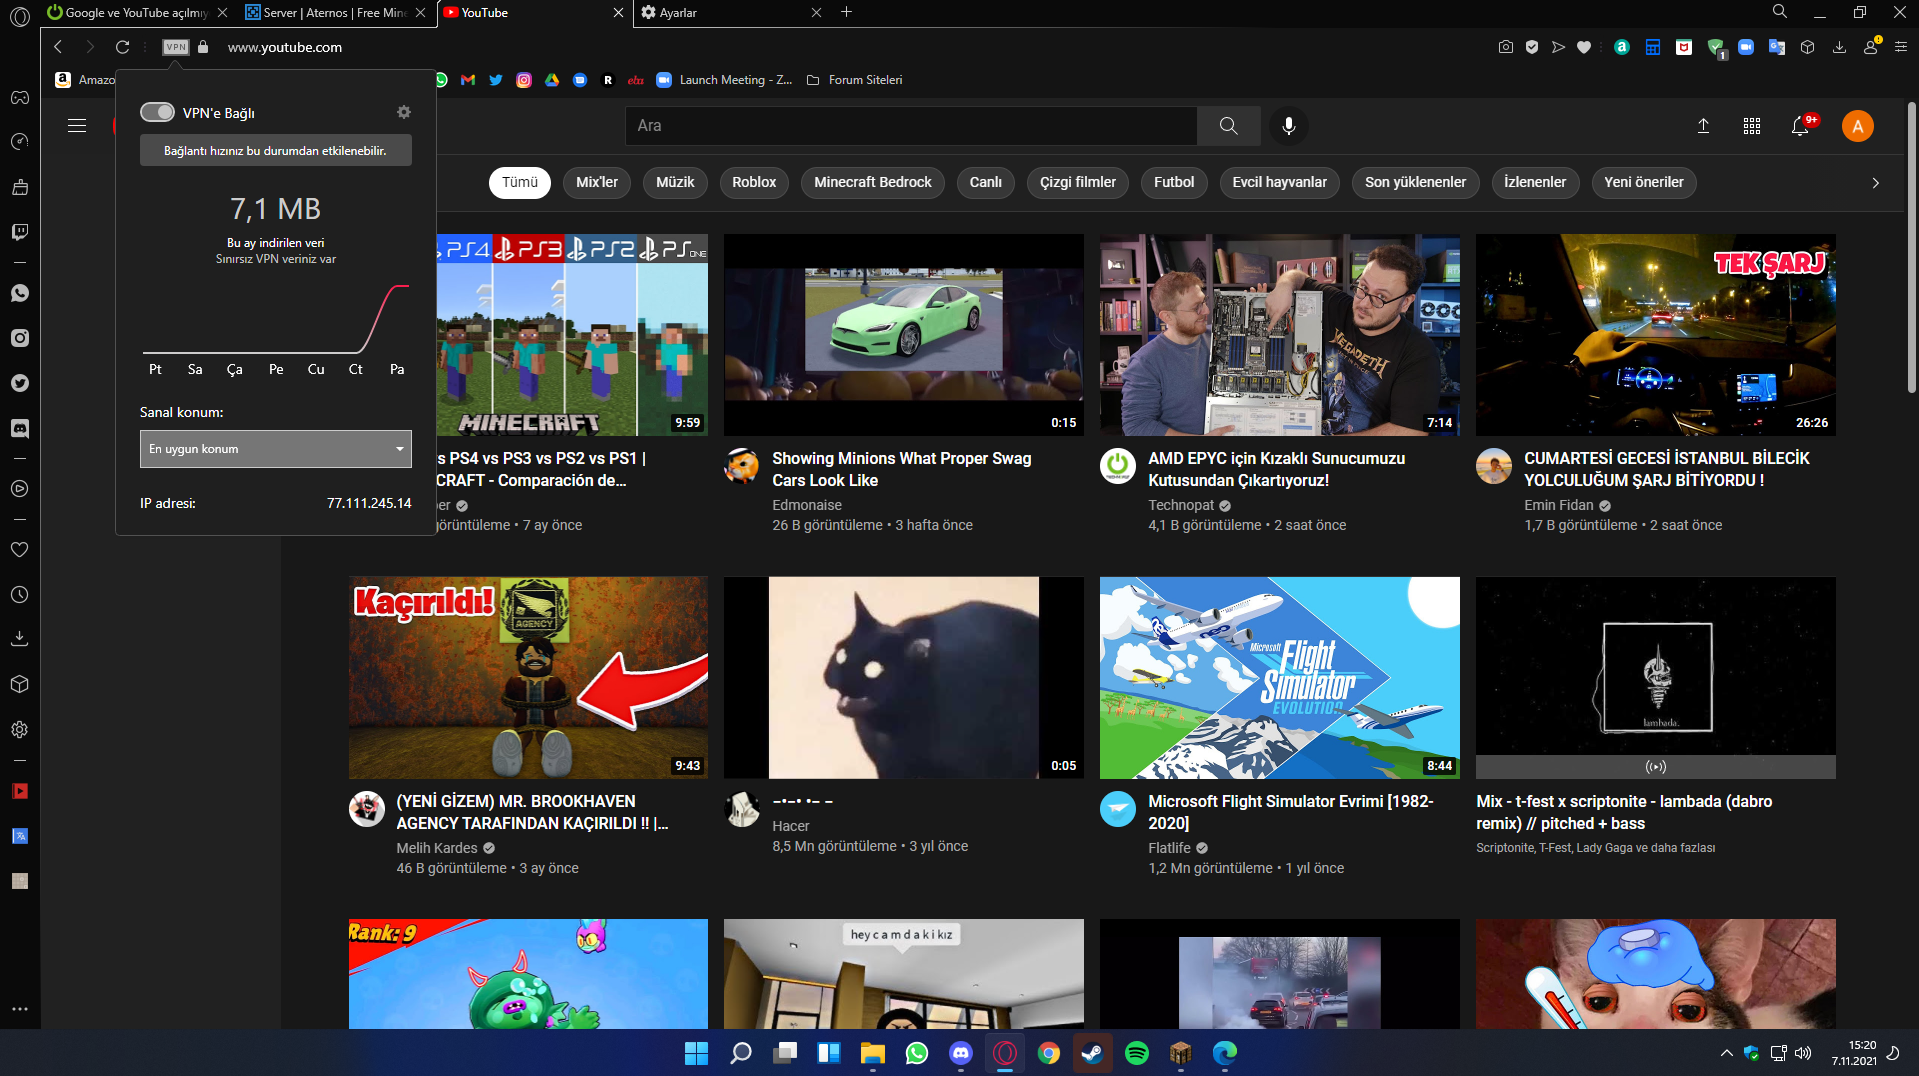Open Twitter in the Opera sidebar
Image resolution: width=1919 pixels, height=1076 pixels.
[20, 383]
